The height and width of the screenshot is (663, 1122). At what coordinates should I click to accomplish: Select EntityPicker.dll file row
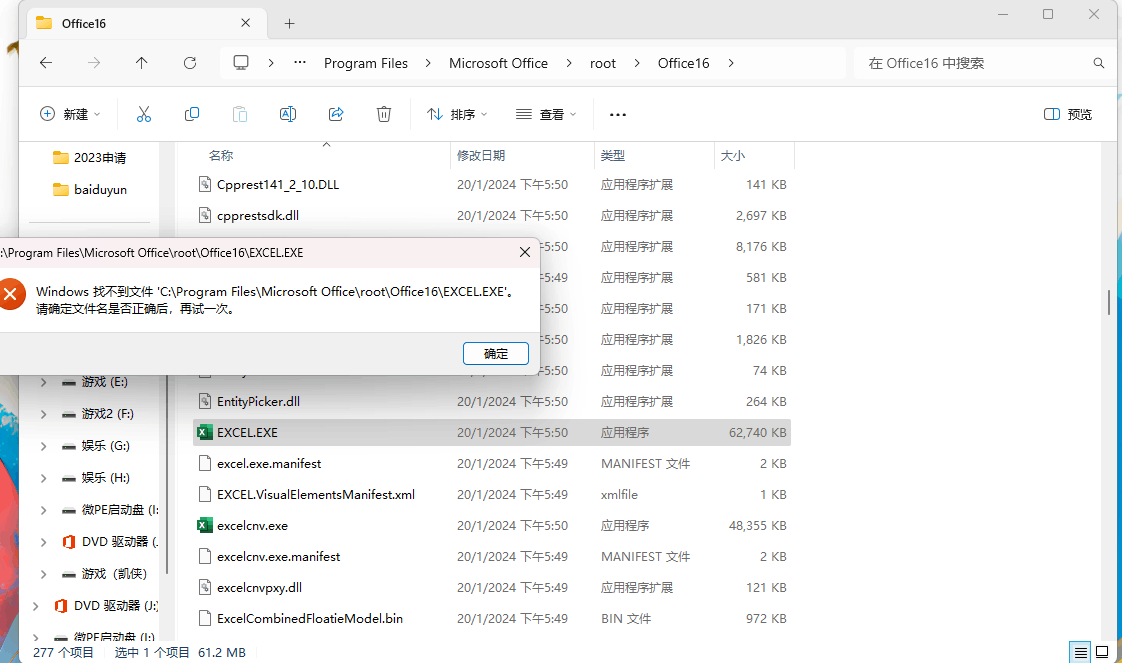(x=492, y=401)
